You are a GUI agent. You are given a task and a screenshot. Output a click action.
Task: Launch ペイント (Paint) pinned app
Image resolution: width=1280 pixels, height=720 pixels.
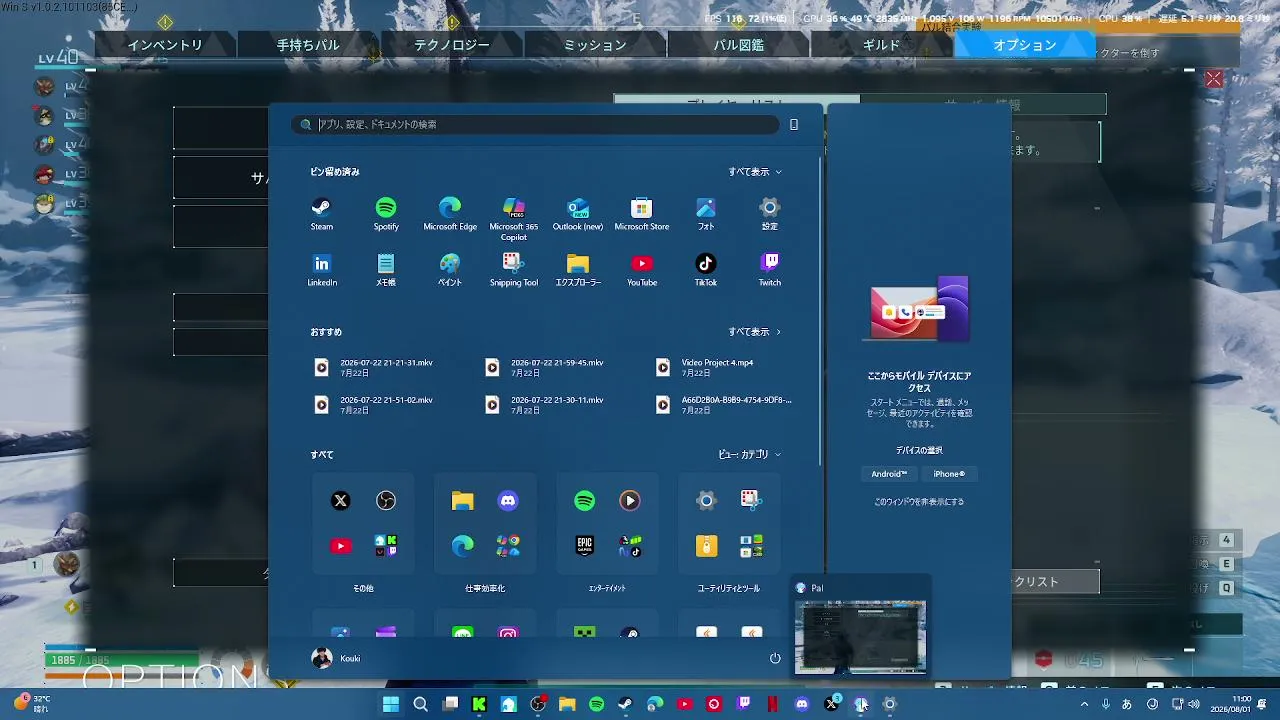click(450, 270)
